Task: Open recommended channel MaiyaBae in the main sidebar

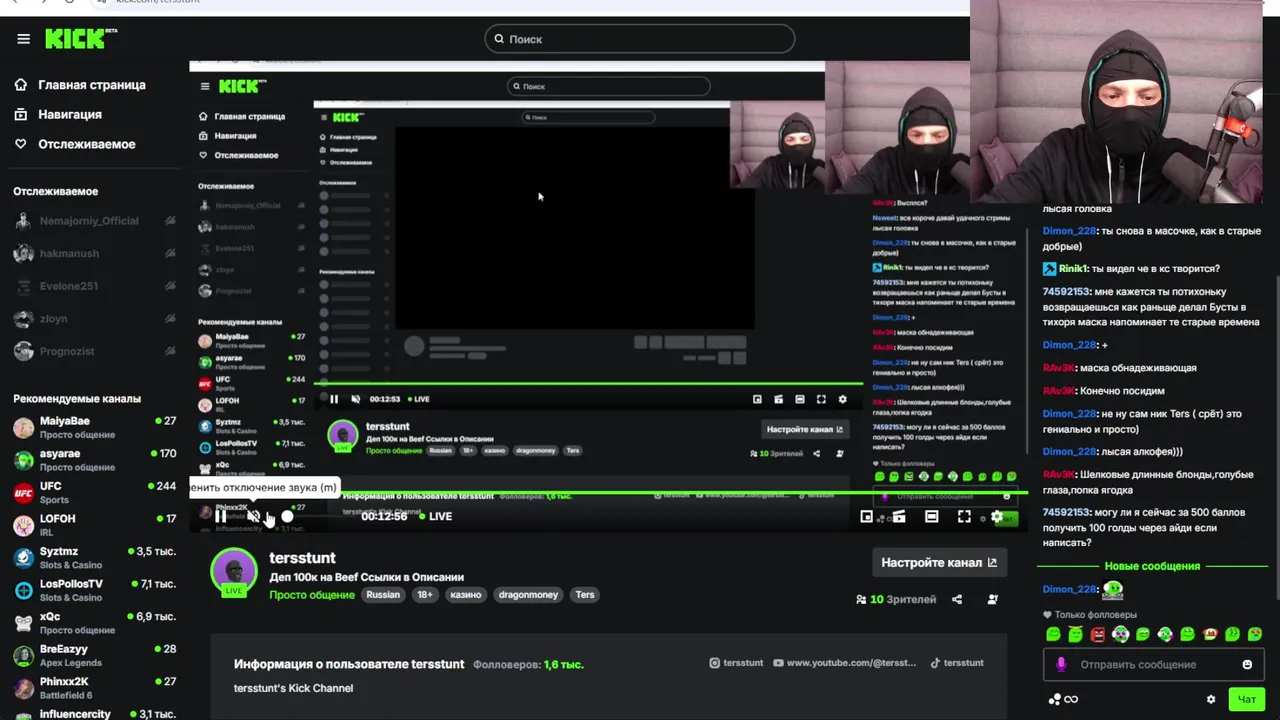Action: pos(94,428)
